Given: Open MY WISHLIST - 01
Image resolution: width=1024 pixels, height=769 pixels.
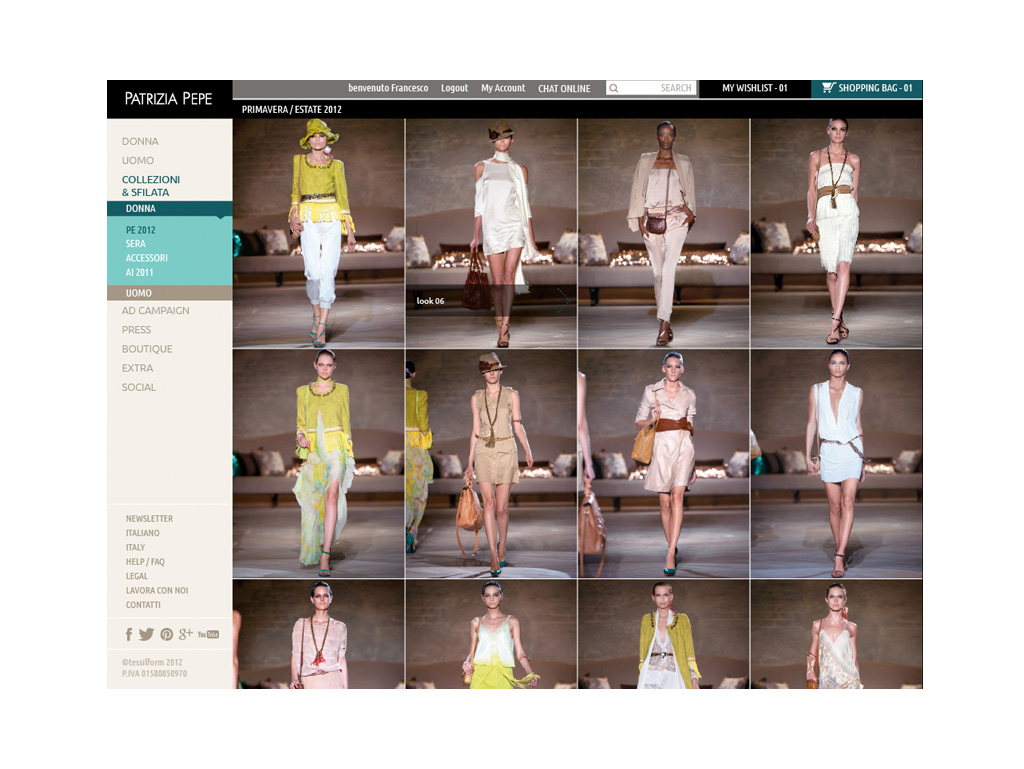Looking at the screenshot, I should click(755, 88).
